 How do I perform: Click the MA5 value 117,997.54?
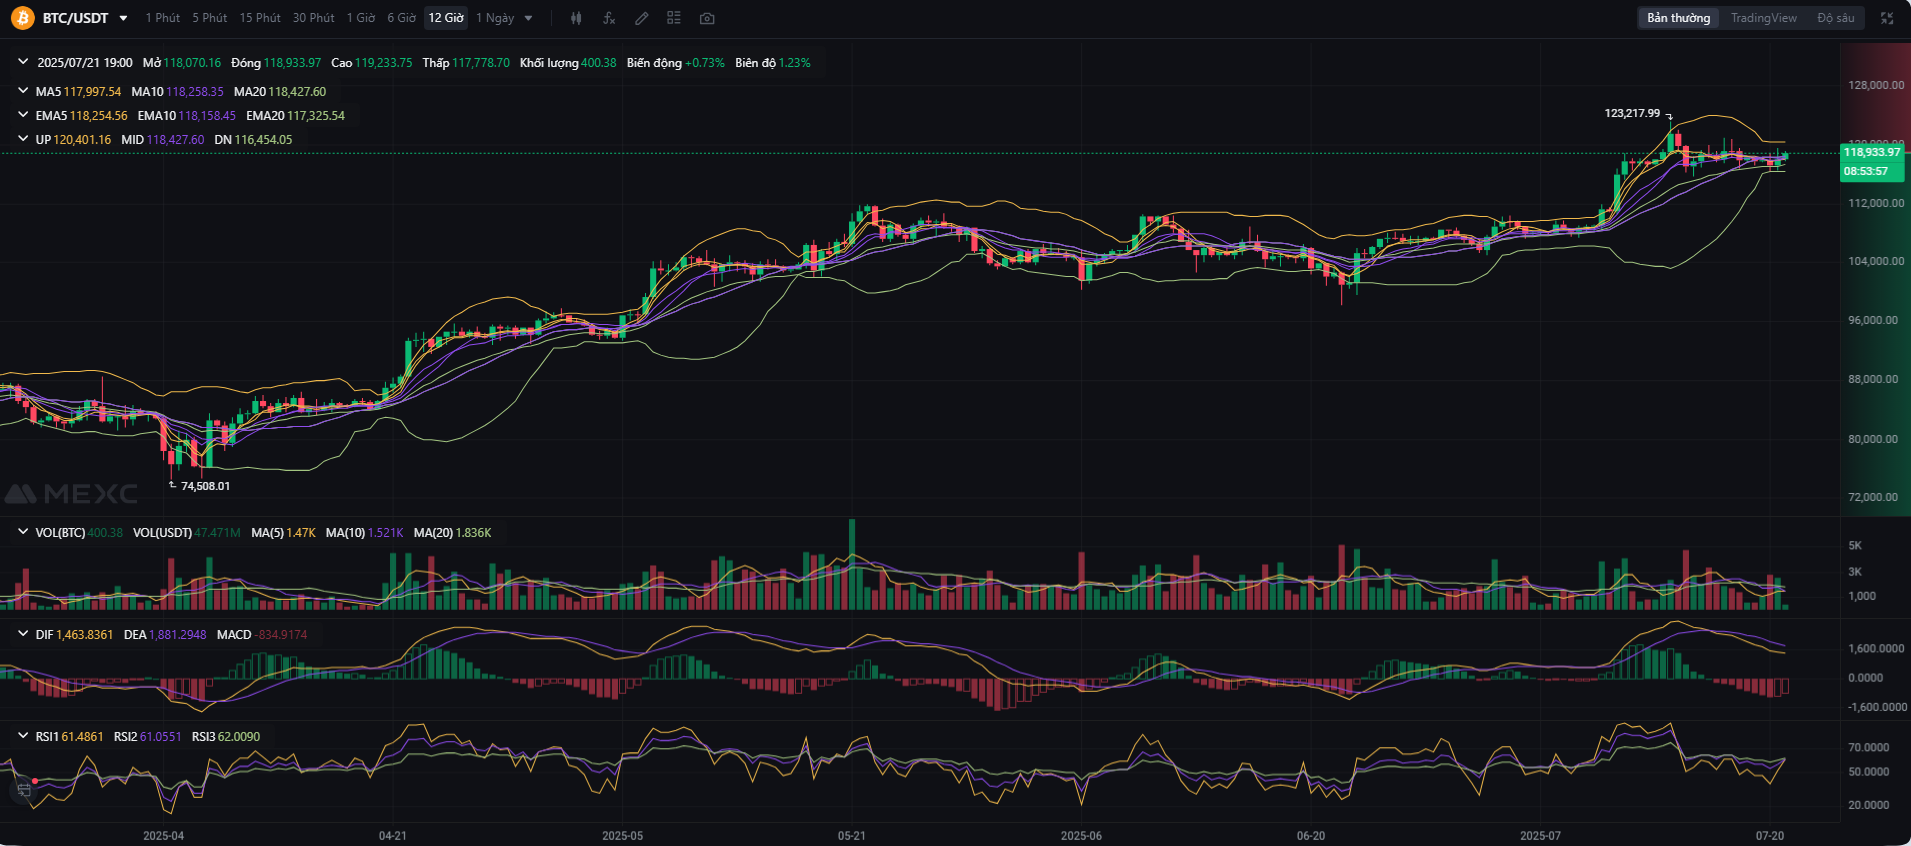pyautogui.click(x=92, y=91)
